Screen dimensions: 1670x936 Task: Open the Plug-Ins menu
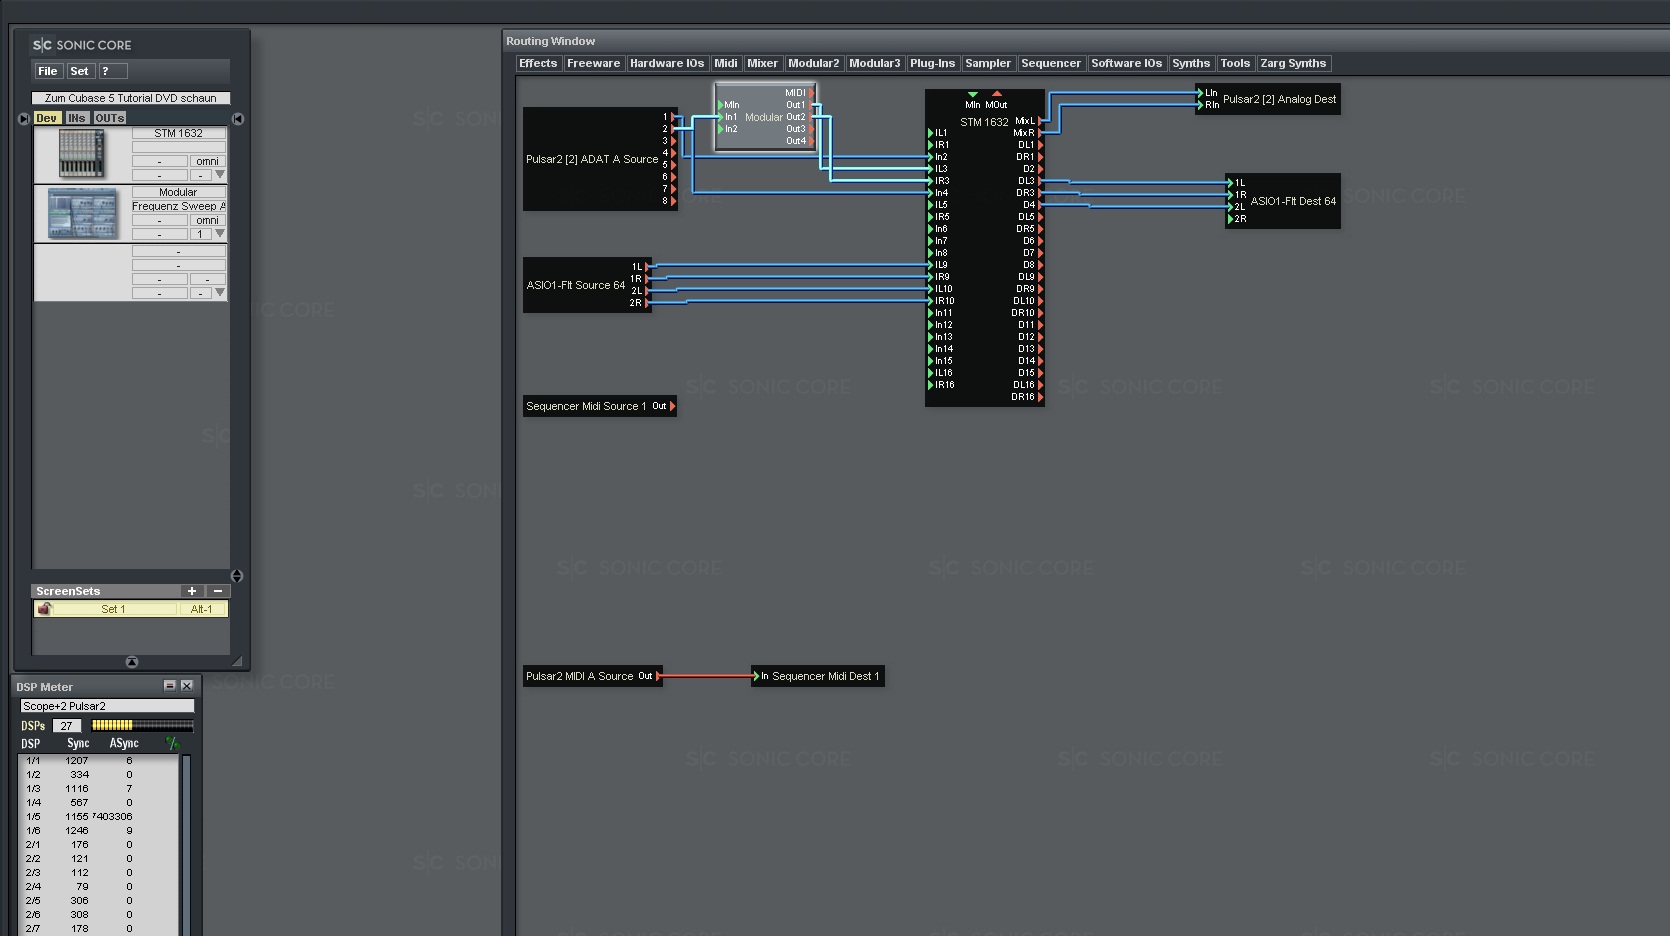pyautogui.click(x=933, y=63)
